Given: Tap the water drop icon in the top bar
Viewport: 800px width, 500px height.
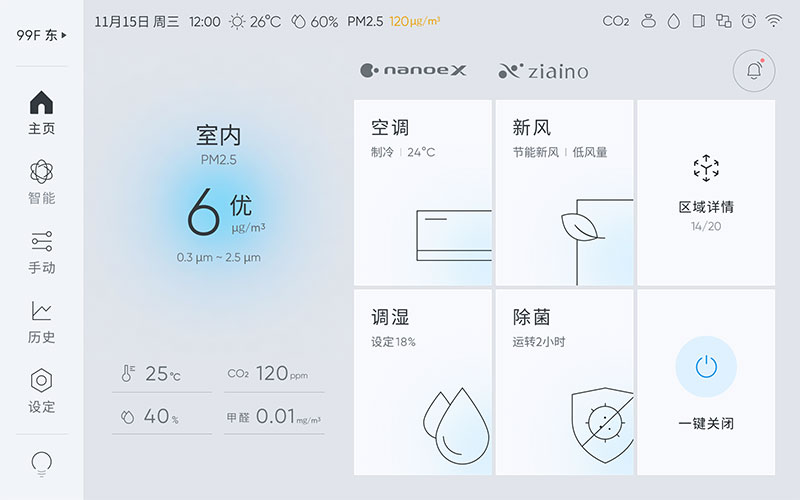Looking at the screenshot, I should coord(673,21).
